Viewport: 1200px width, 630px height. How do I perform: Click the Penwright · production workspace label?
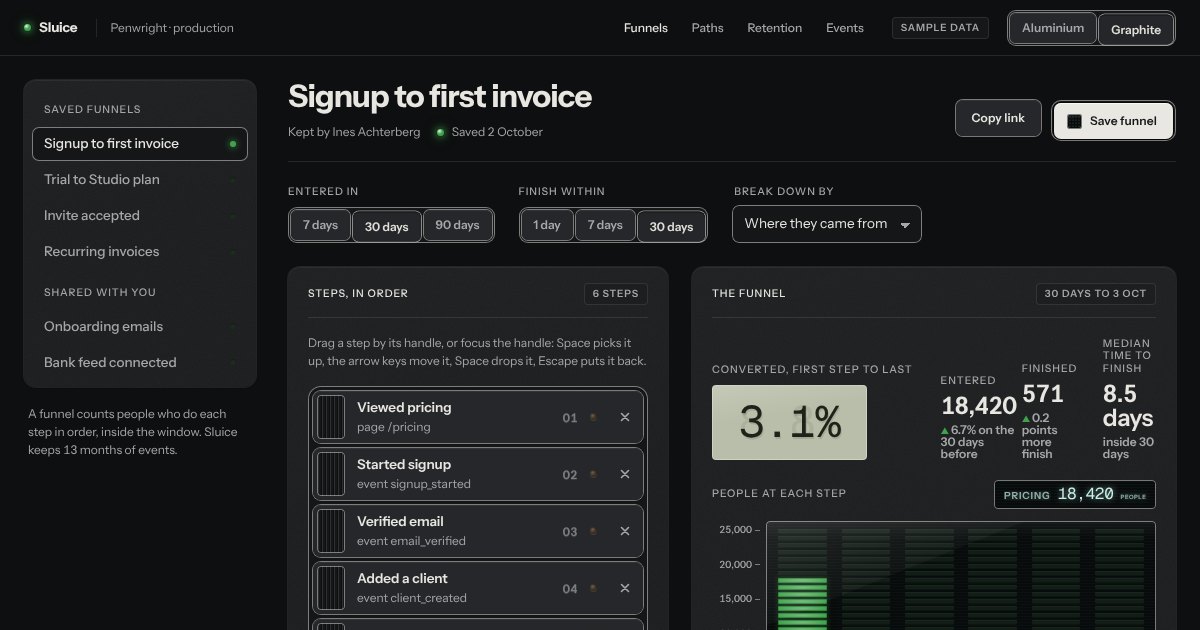(172, 28)
